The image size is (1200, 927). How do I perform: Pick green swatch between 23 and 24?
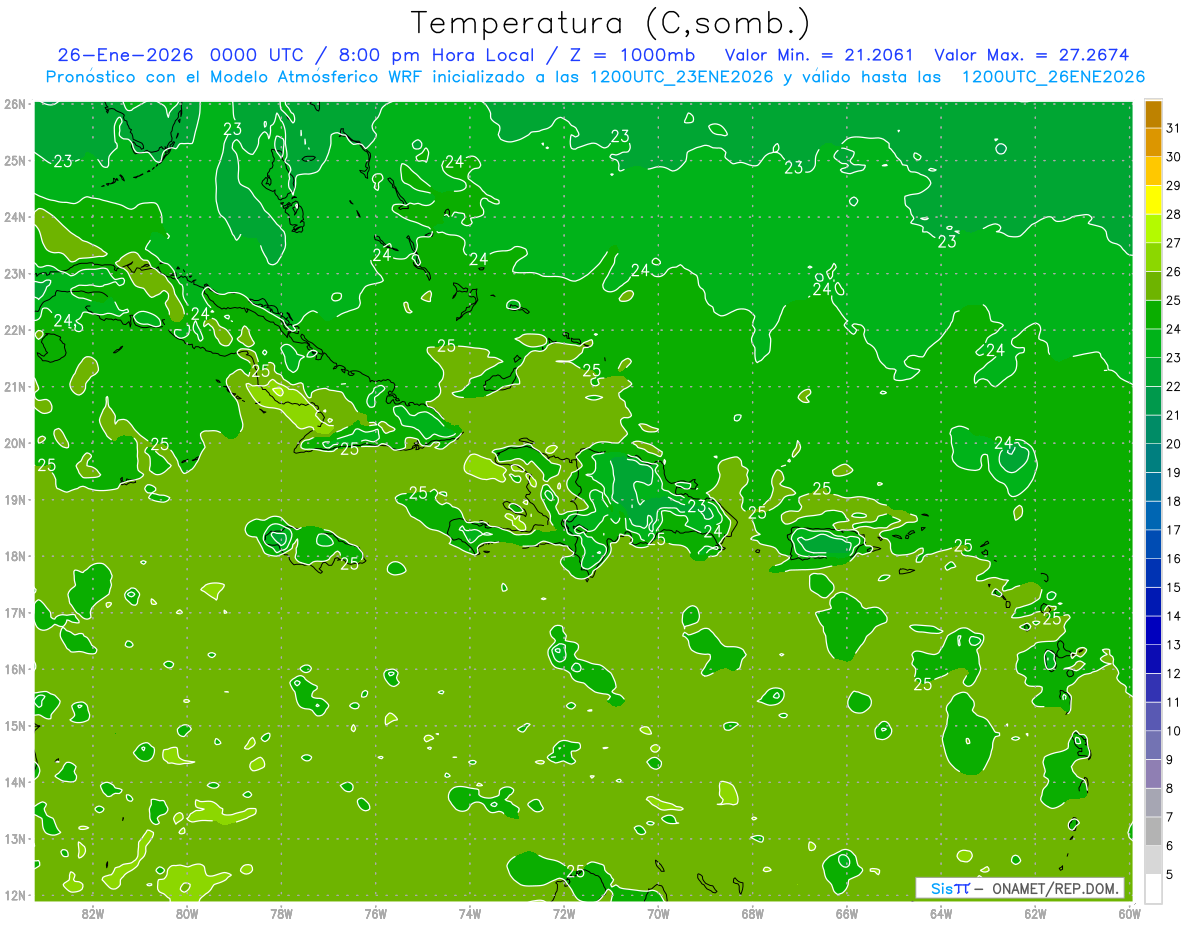(x=1153, y=344)
